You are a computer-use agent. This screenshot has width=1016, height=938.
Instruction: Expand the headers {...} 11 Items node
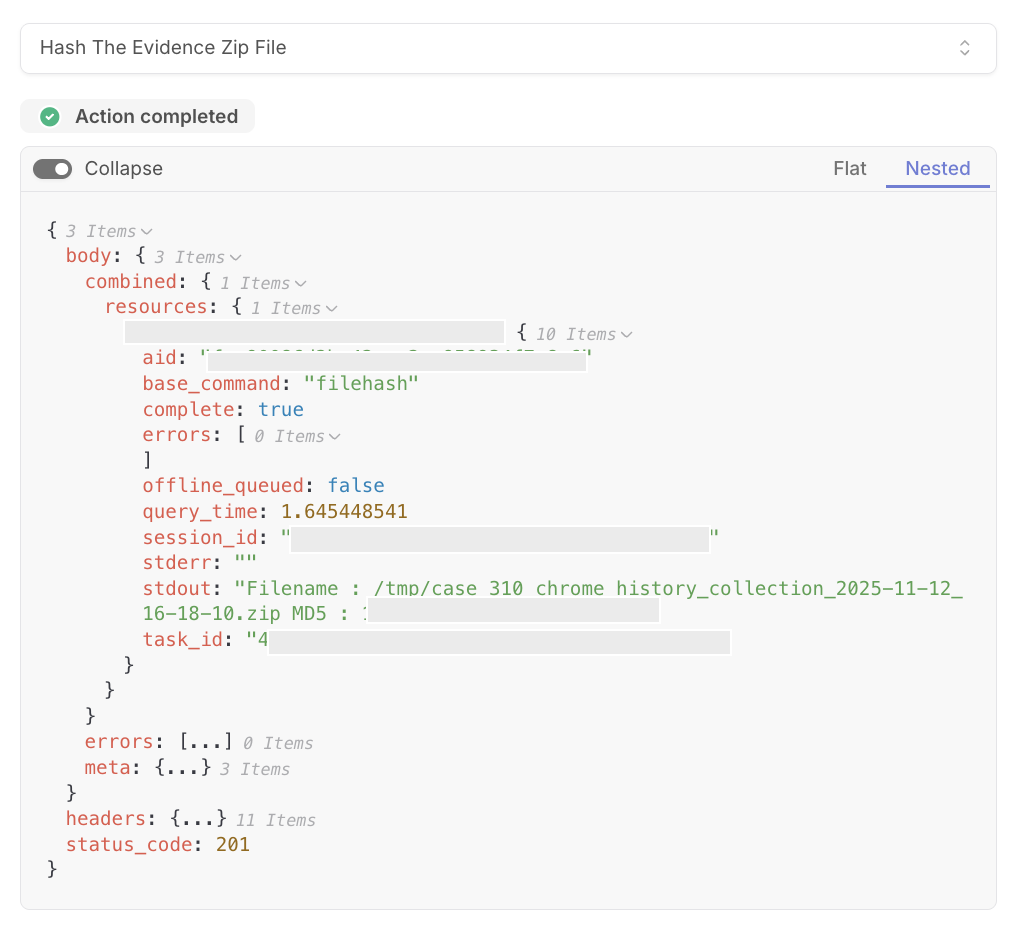coord(198,819)
